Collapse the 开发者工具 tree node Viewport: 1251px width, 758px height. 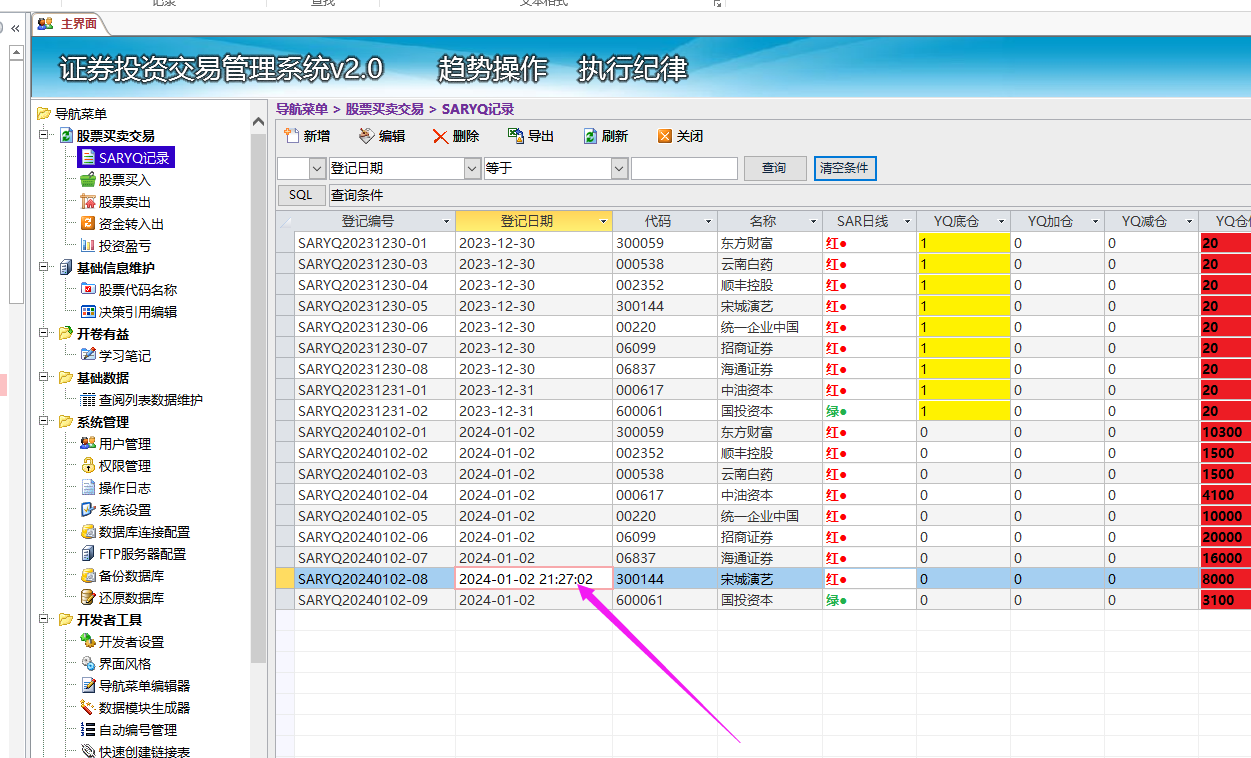[43, 619]
